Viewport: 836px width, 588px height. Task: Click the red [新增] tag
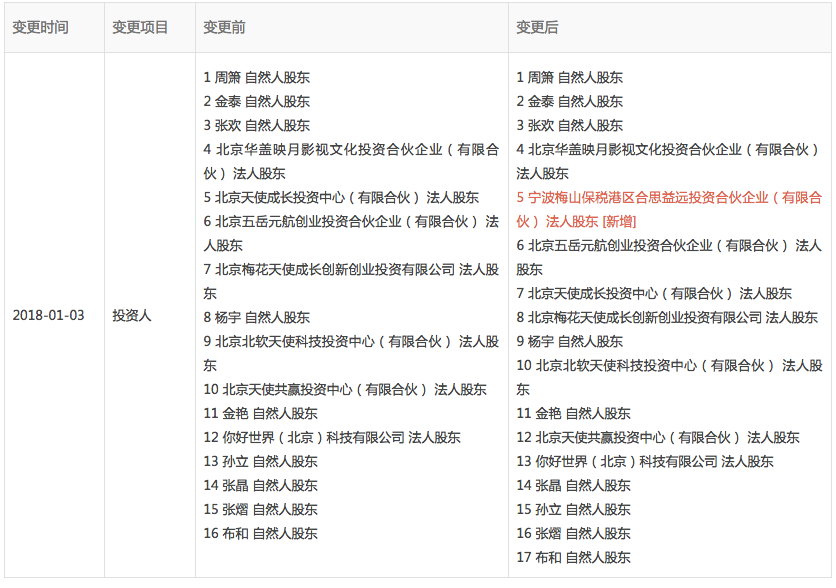pos(619,221)
